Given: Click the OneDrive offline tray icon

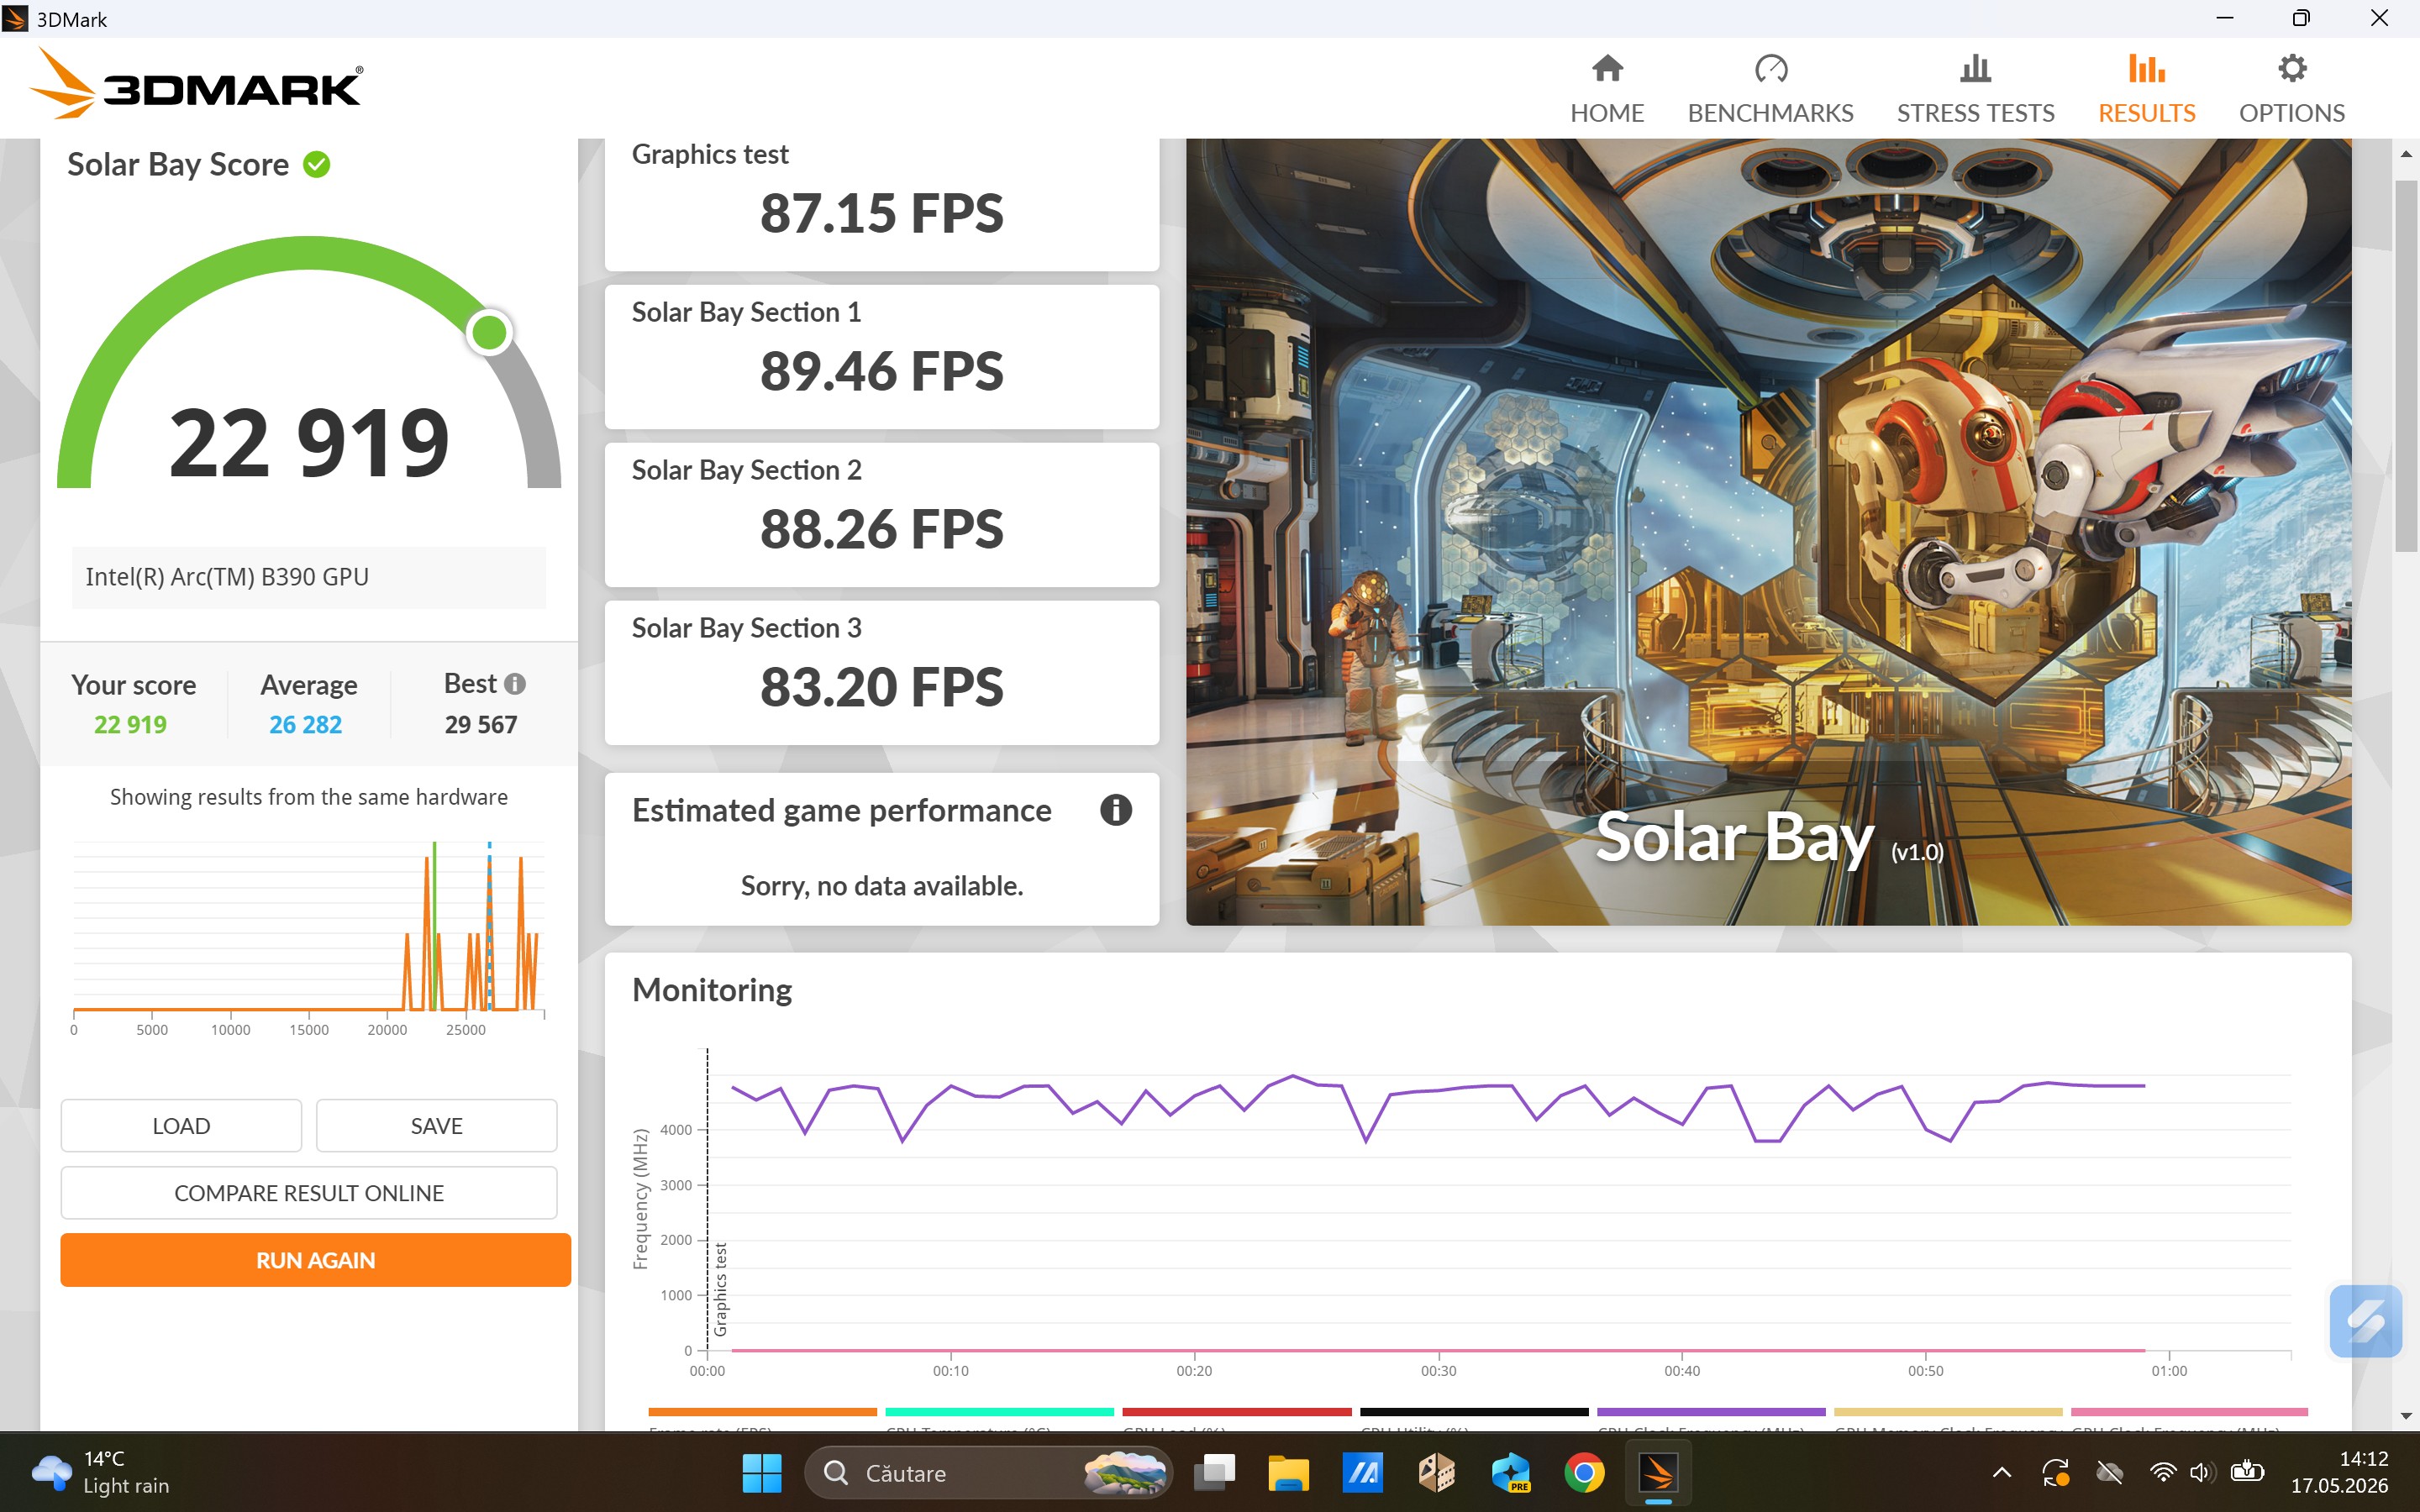Looking at the screenshot, I should coord(2109,1472).
